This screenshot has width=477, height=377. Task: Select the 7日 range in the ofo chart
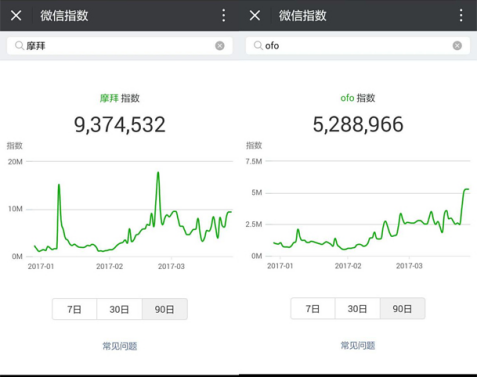(x=313, y=309)
